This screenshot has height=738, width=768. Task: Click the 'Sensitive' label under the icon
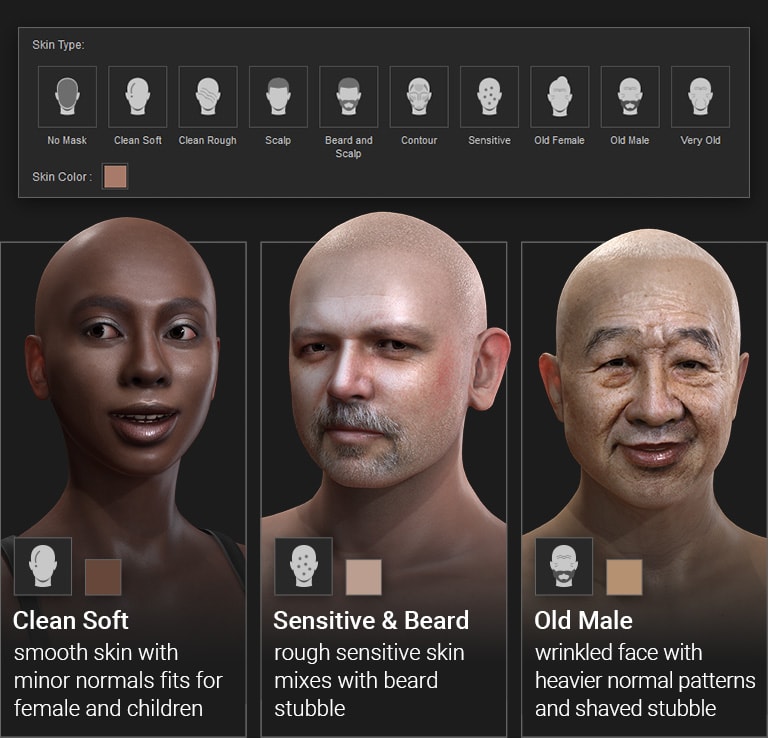pyautogui.click(x=489, y=140)
